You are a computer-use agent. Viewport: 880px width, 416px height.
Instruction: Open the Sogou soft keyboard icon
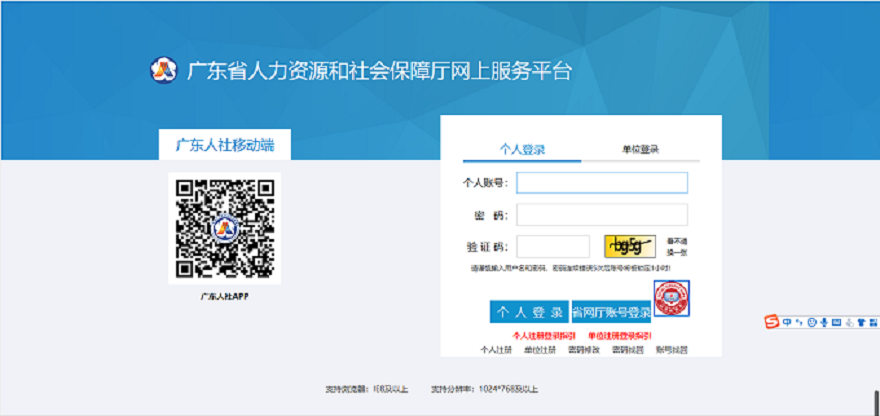click(836, 322)
